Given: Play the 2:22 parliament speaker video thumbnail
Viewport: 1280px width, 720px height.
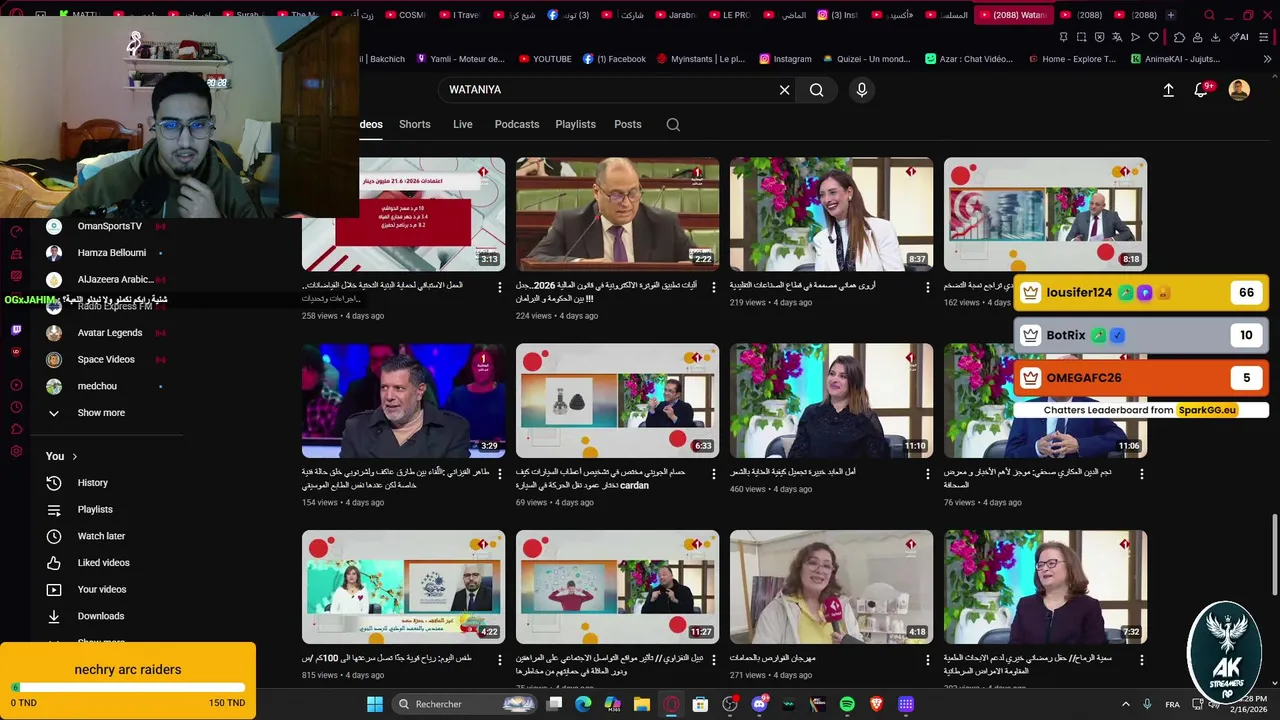Looking at the screenshot, I should coord(617,214).
